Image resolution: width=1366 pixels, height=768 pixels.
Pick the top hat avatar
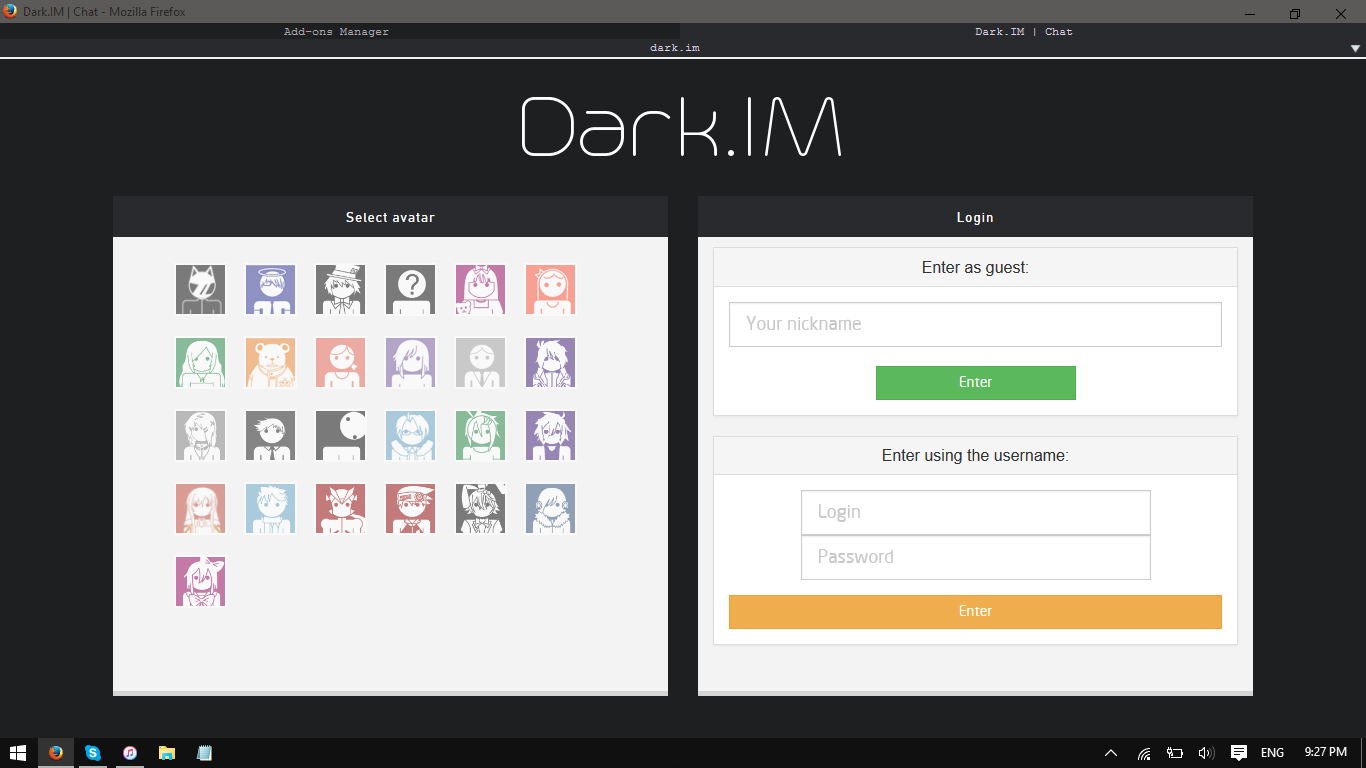(340, 289)
